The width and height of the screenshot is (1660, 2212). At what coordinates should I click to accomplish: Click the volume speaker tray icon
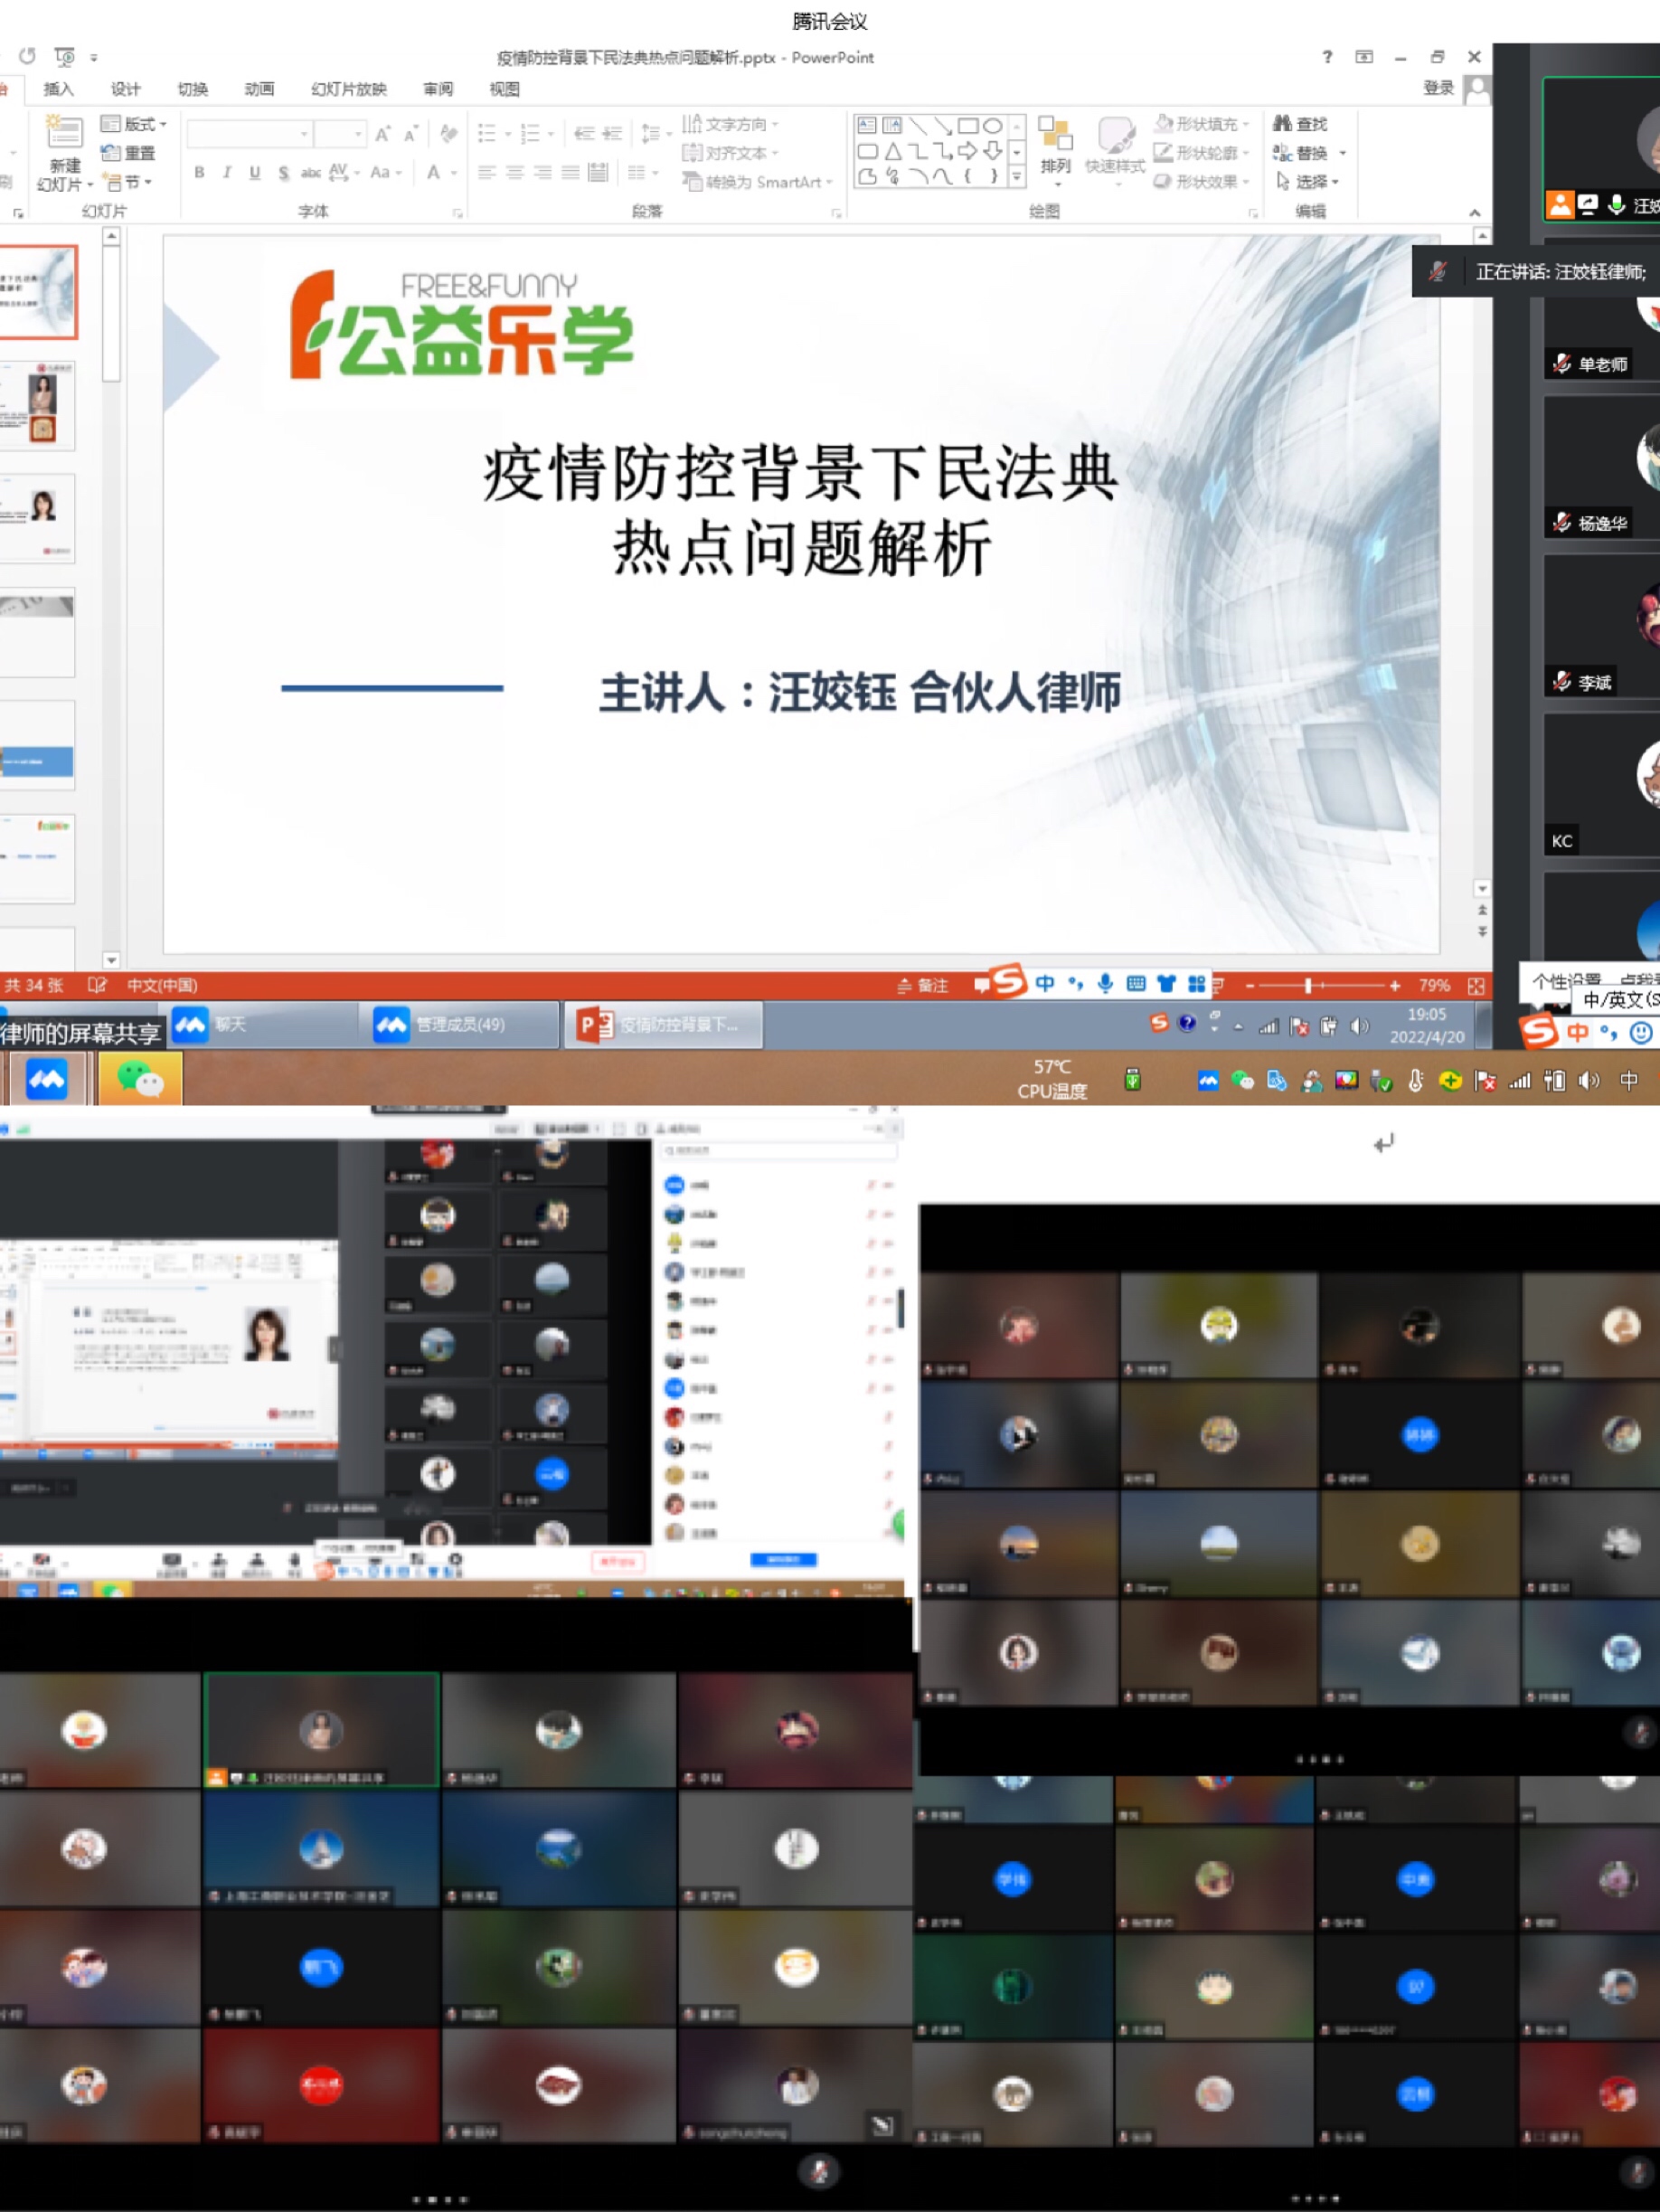1589,1081
